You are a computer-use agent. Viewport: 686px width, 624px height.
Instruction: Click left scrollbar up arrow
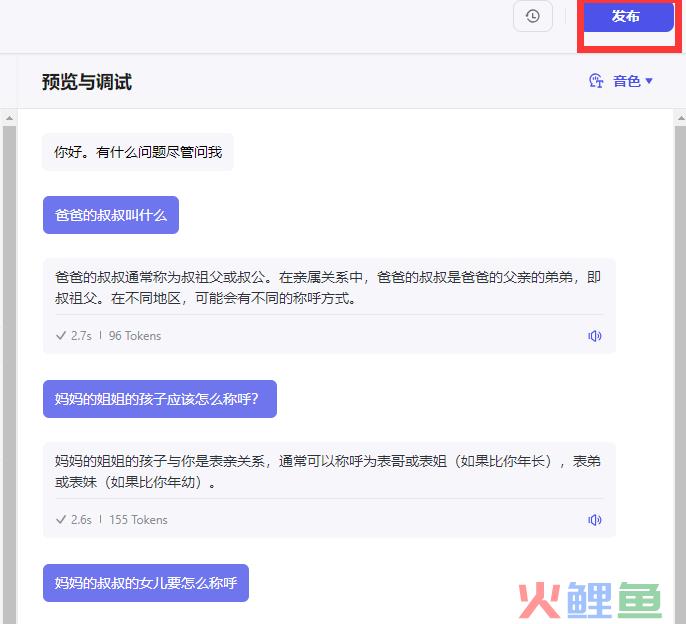(x=9, y=118)
